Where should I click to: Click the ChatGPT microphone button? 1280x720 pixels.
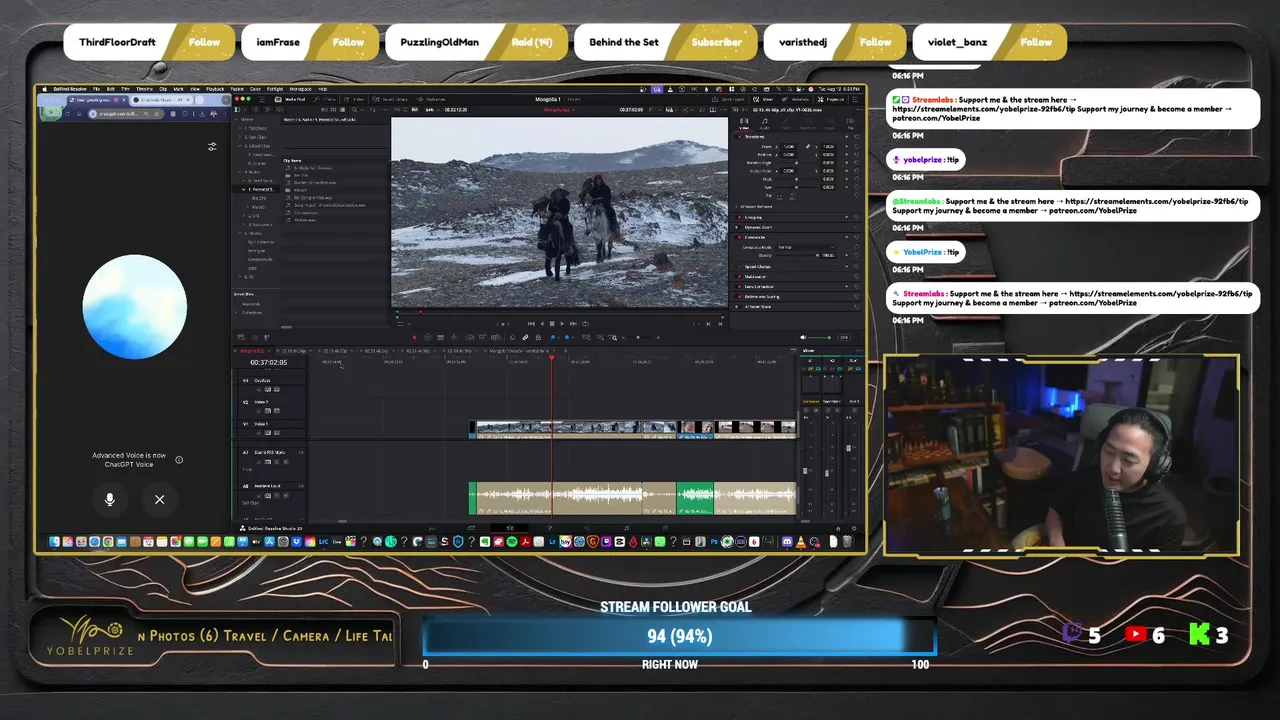110,499
